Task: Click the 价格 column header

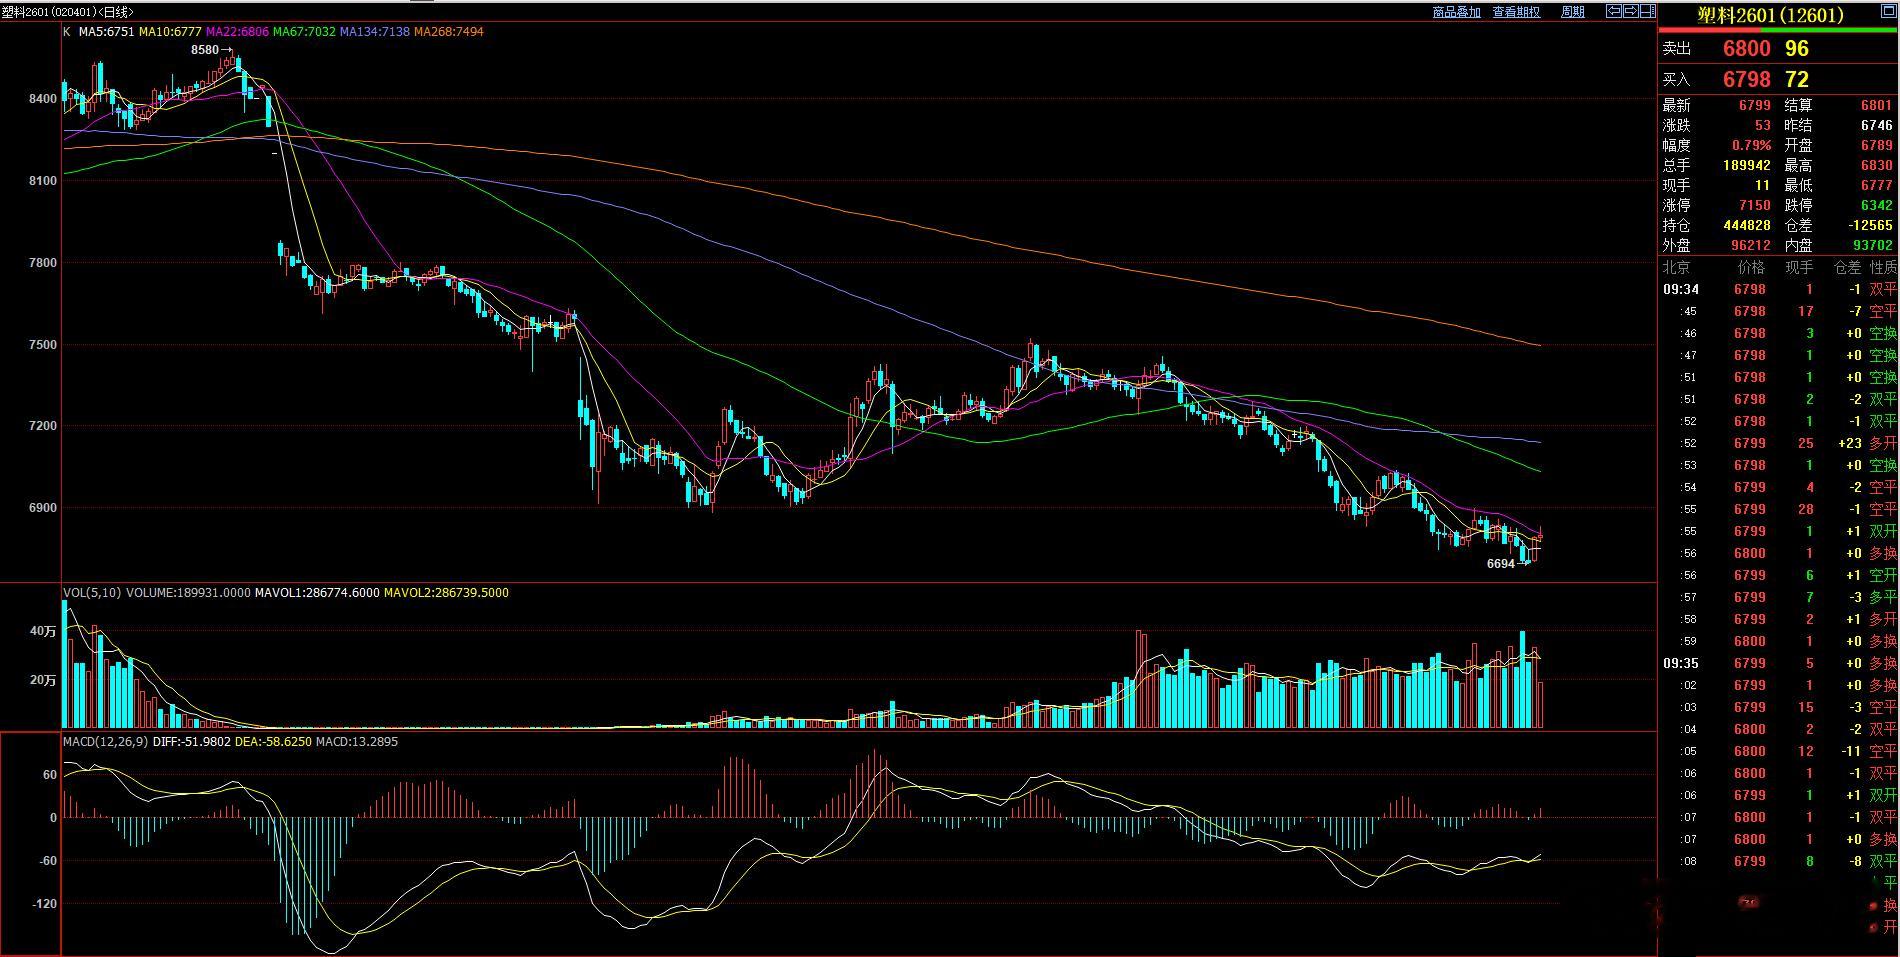Action: 1752,267
